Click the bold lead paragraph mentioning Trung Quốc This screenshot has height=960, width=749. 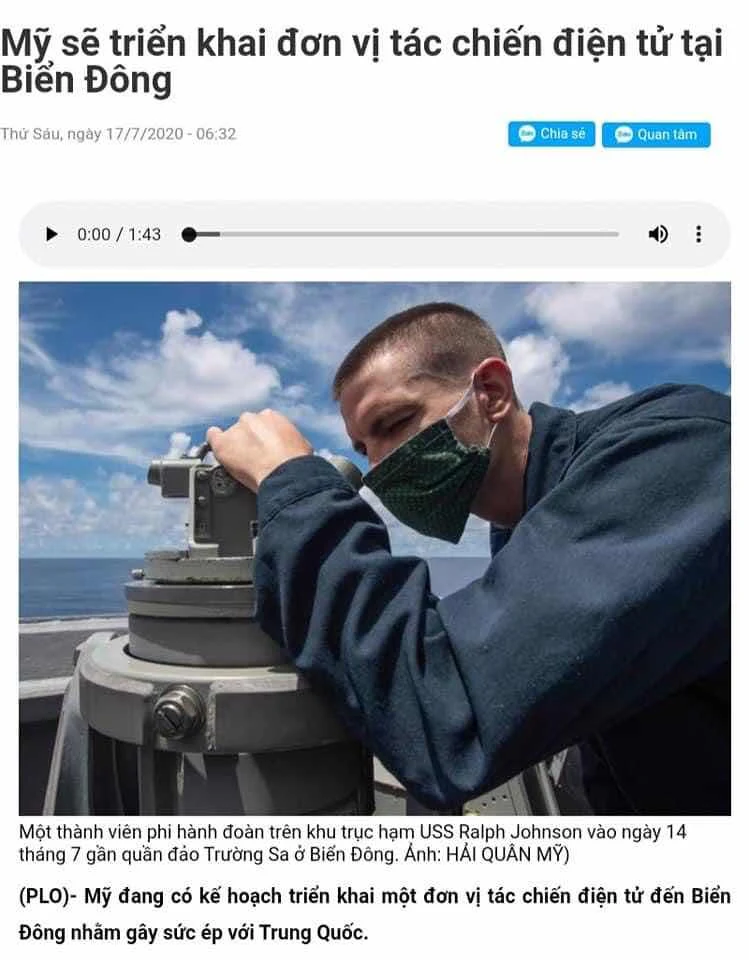click(375, 914)
